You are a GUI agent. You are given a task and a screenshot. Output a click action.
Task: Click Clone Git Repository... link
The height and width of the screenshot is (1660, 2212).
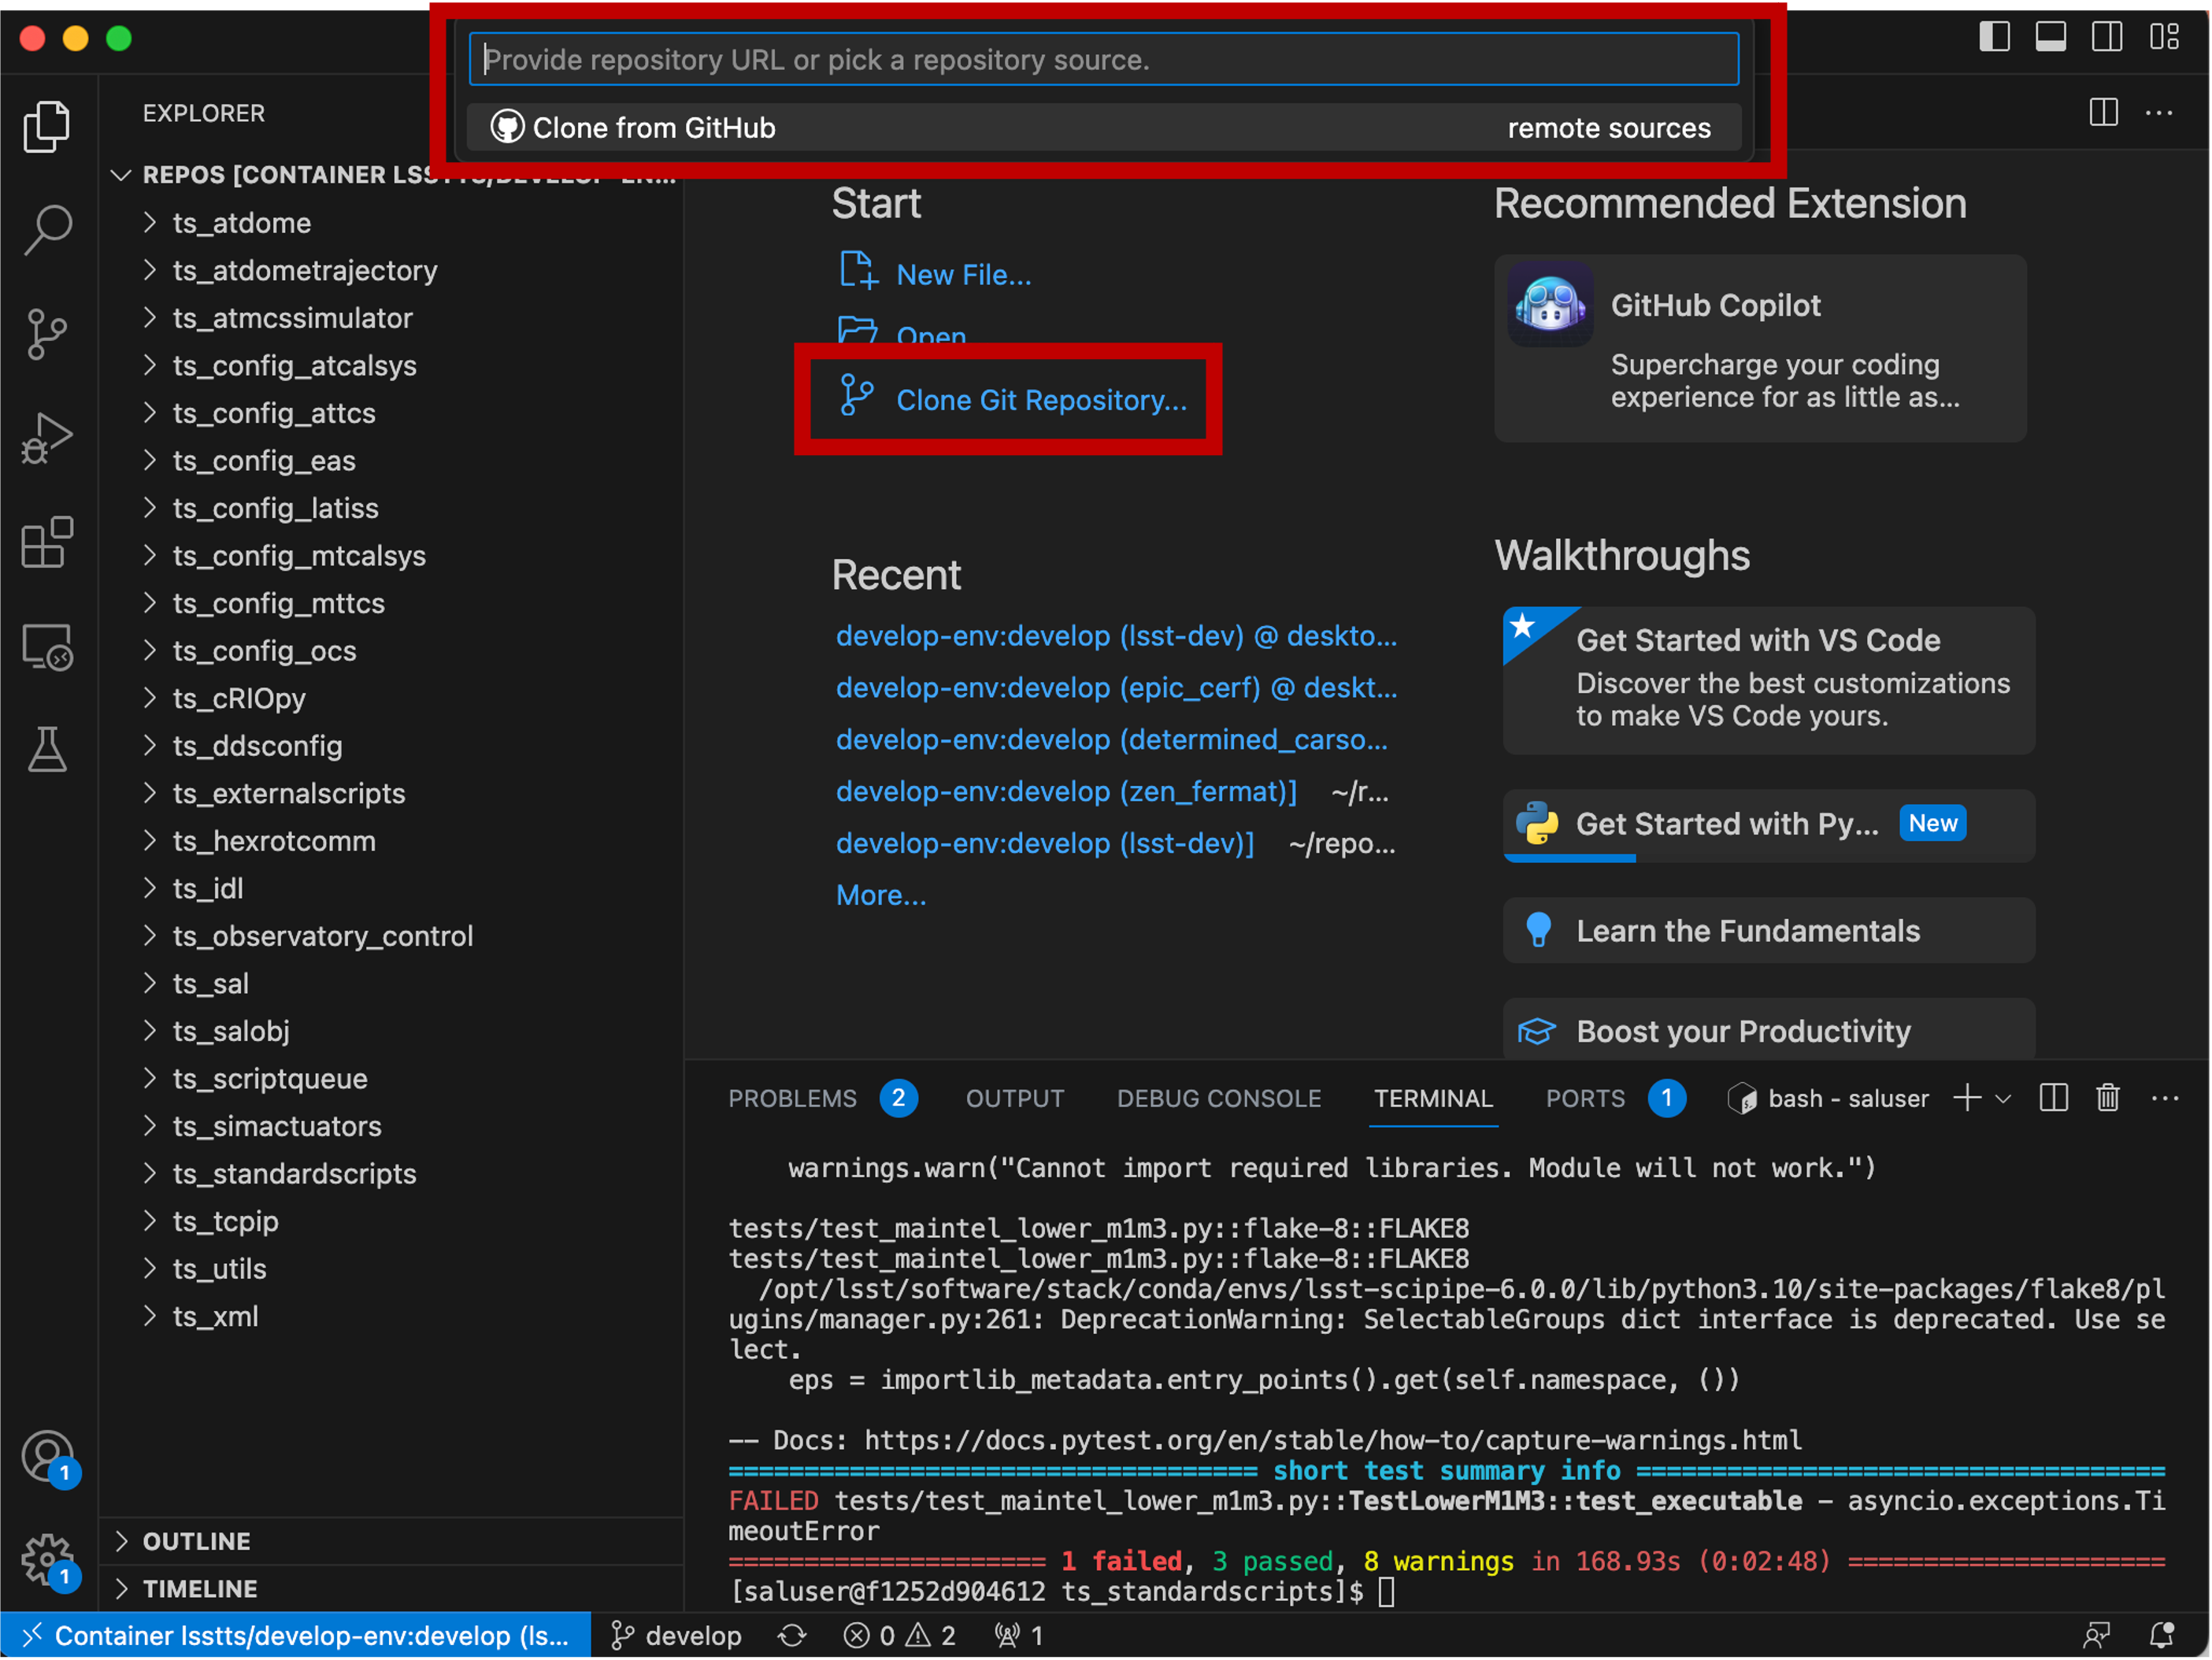(x=1042, y=400)
